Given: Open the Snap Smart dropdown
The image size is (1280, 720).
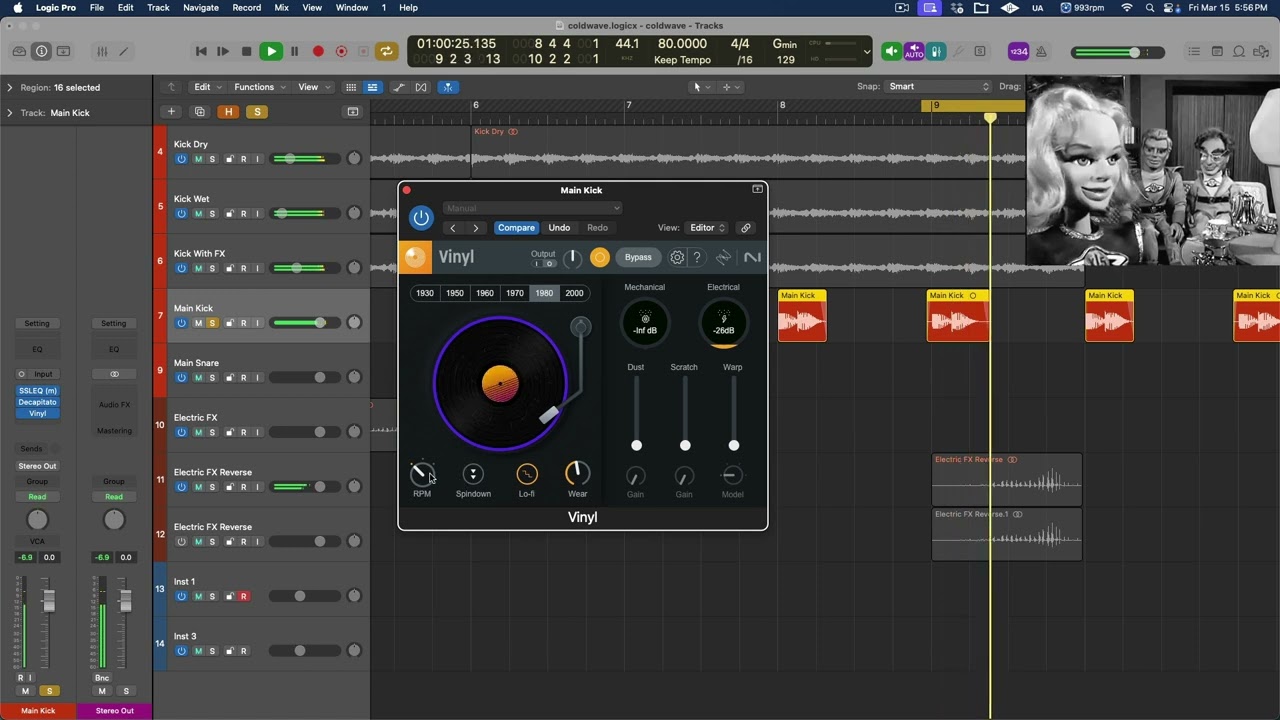Looking at the screenshot, I should point(938,87).
